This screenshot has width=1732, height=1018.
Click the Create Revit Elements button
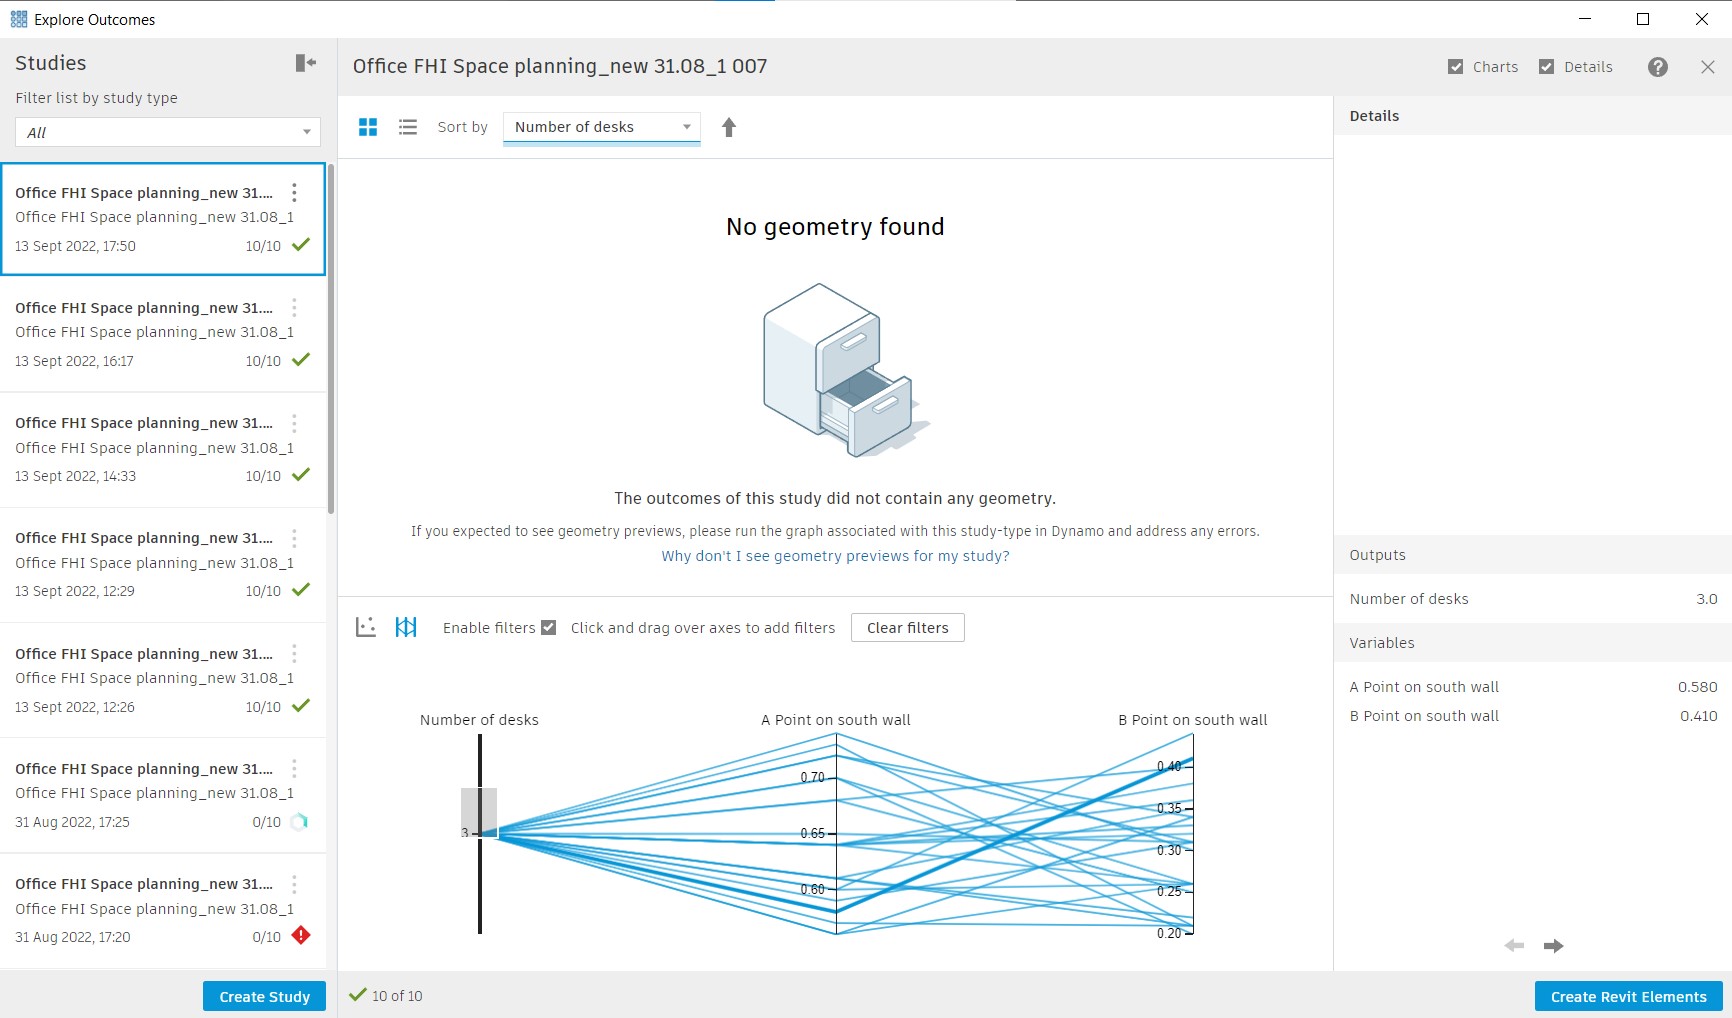(x=1628, y=996)
